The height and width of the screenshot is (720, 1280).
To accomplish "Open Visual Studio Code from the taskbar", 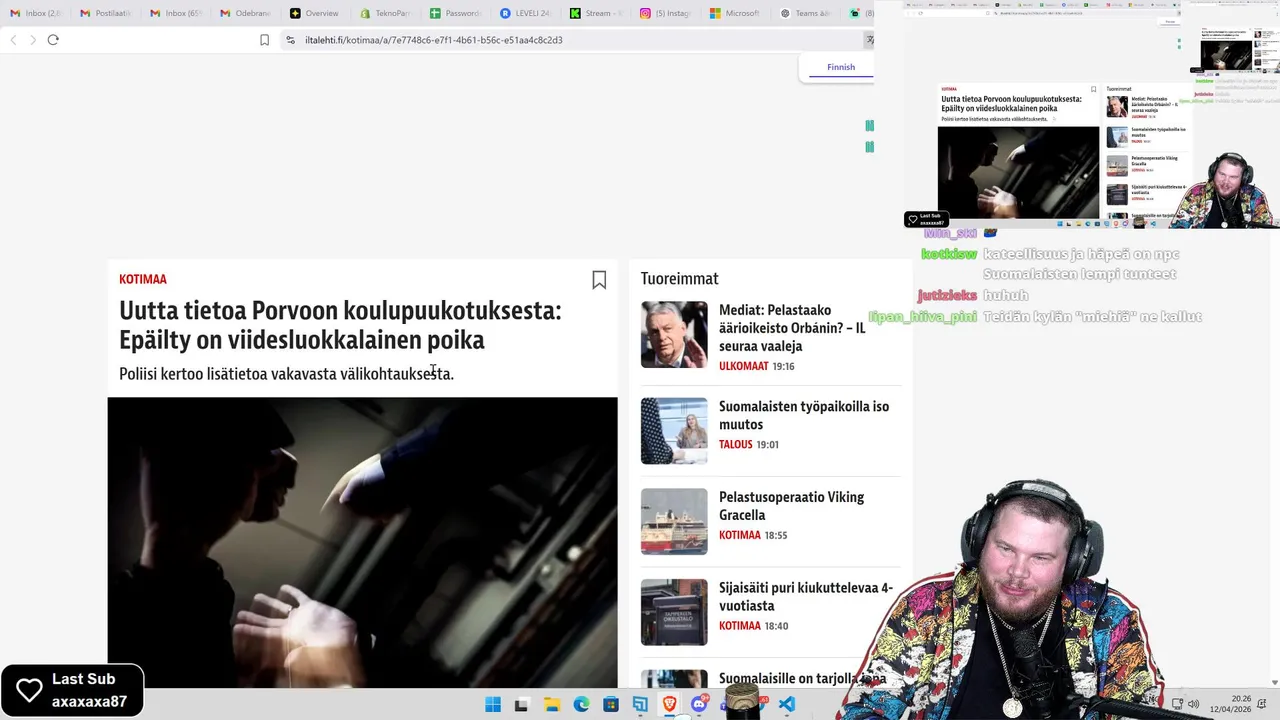I will (x=787, y=704).
